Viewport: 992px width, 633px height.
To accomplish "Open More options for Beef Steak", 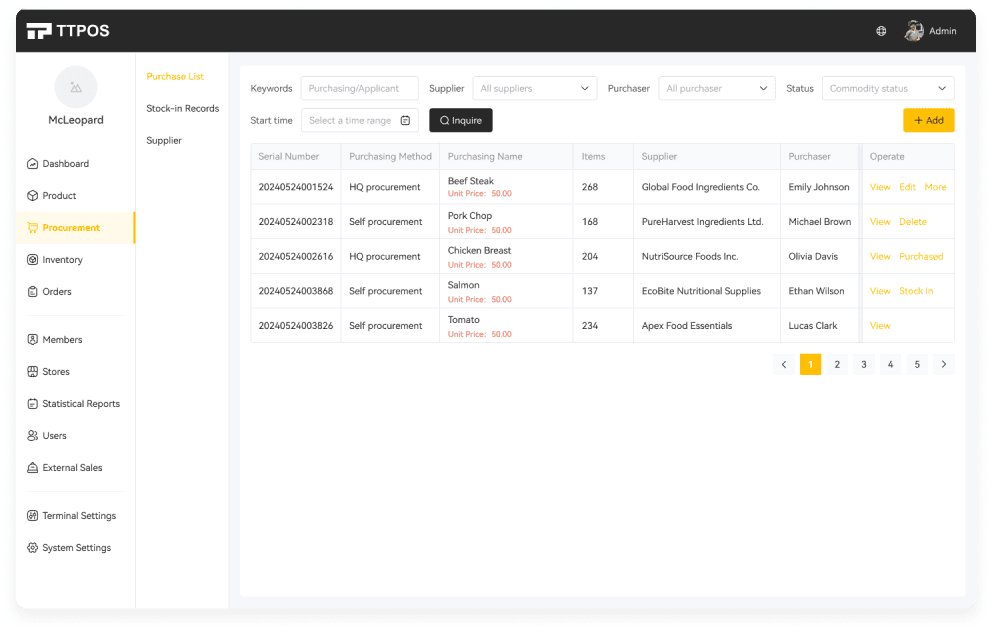I will click(x=935, y=187).
